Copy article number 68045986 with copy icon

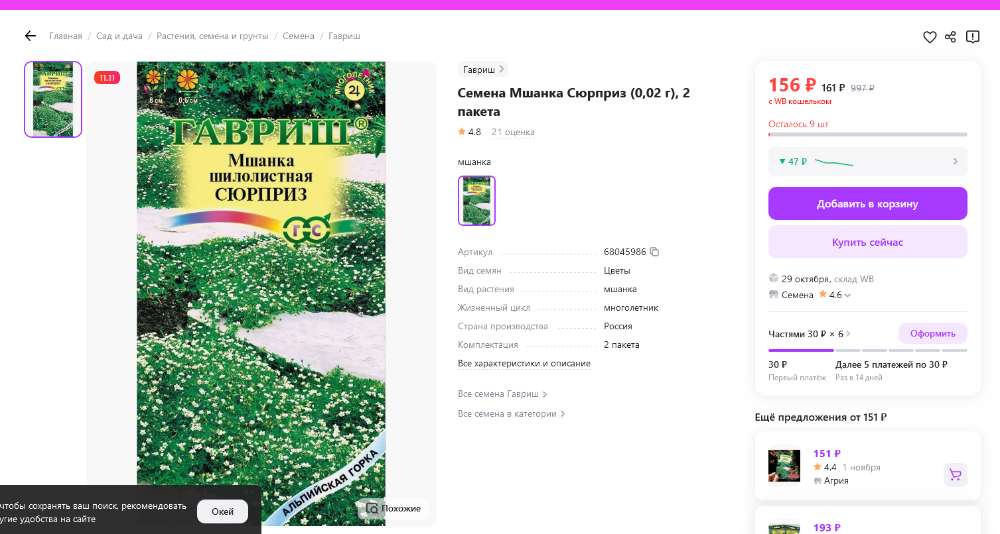tap(654, 252)
